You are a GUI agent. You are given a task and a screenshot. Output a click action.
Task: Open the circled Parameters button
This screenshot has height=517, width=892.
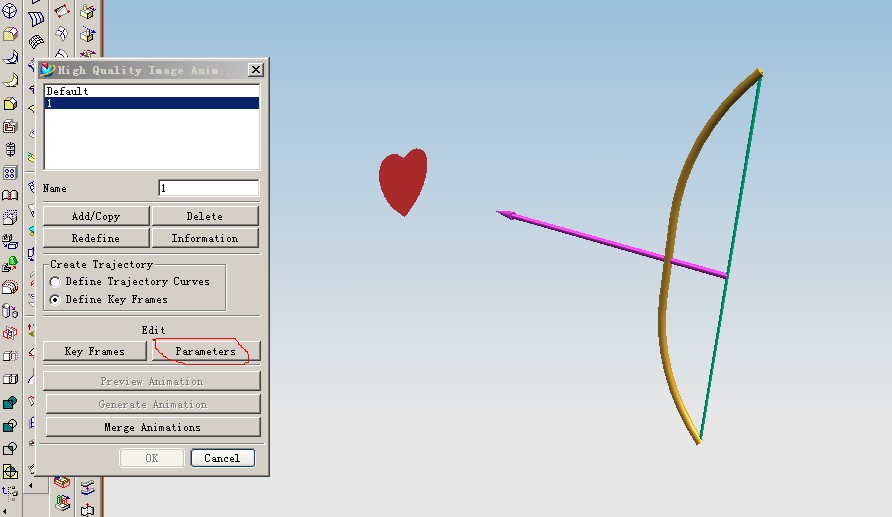(205, 352)
